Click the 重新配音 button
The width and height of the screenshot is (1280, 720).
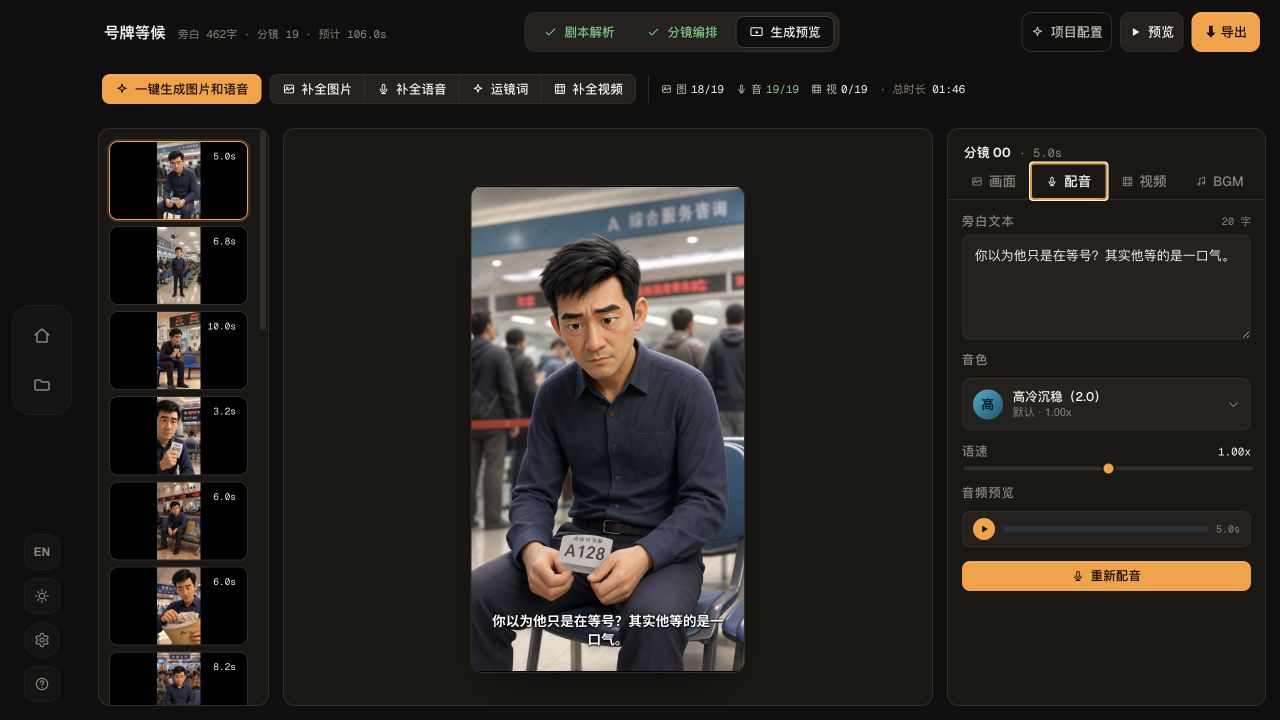pos(1106,576)
